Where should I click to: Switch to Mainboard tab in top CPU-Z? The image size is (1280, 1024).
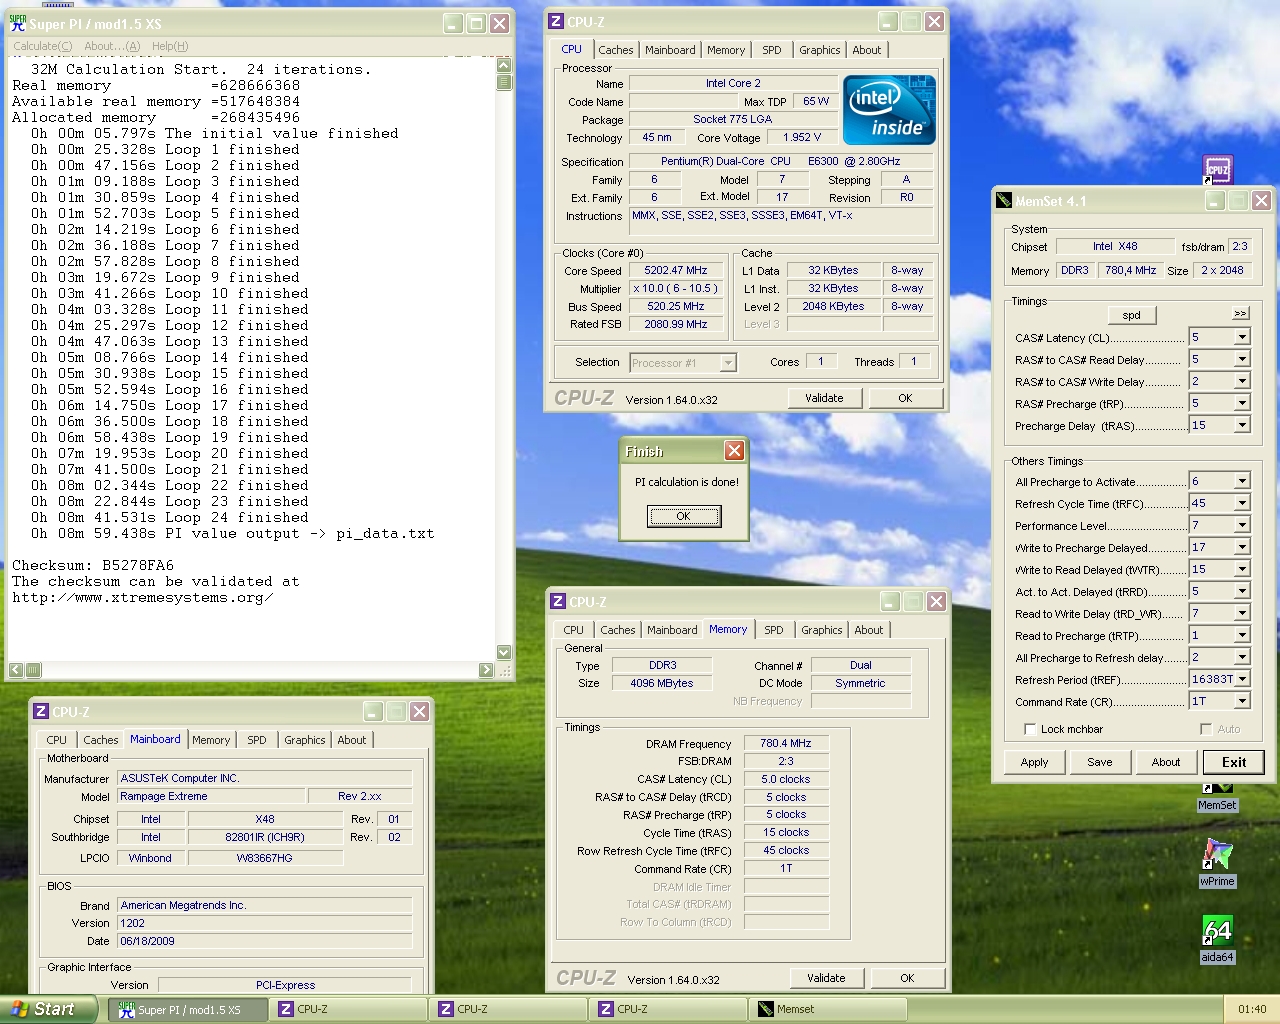pos(670,50)
